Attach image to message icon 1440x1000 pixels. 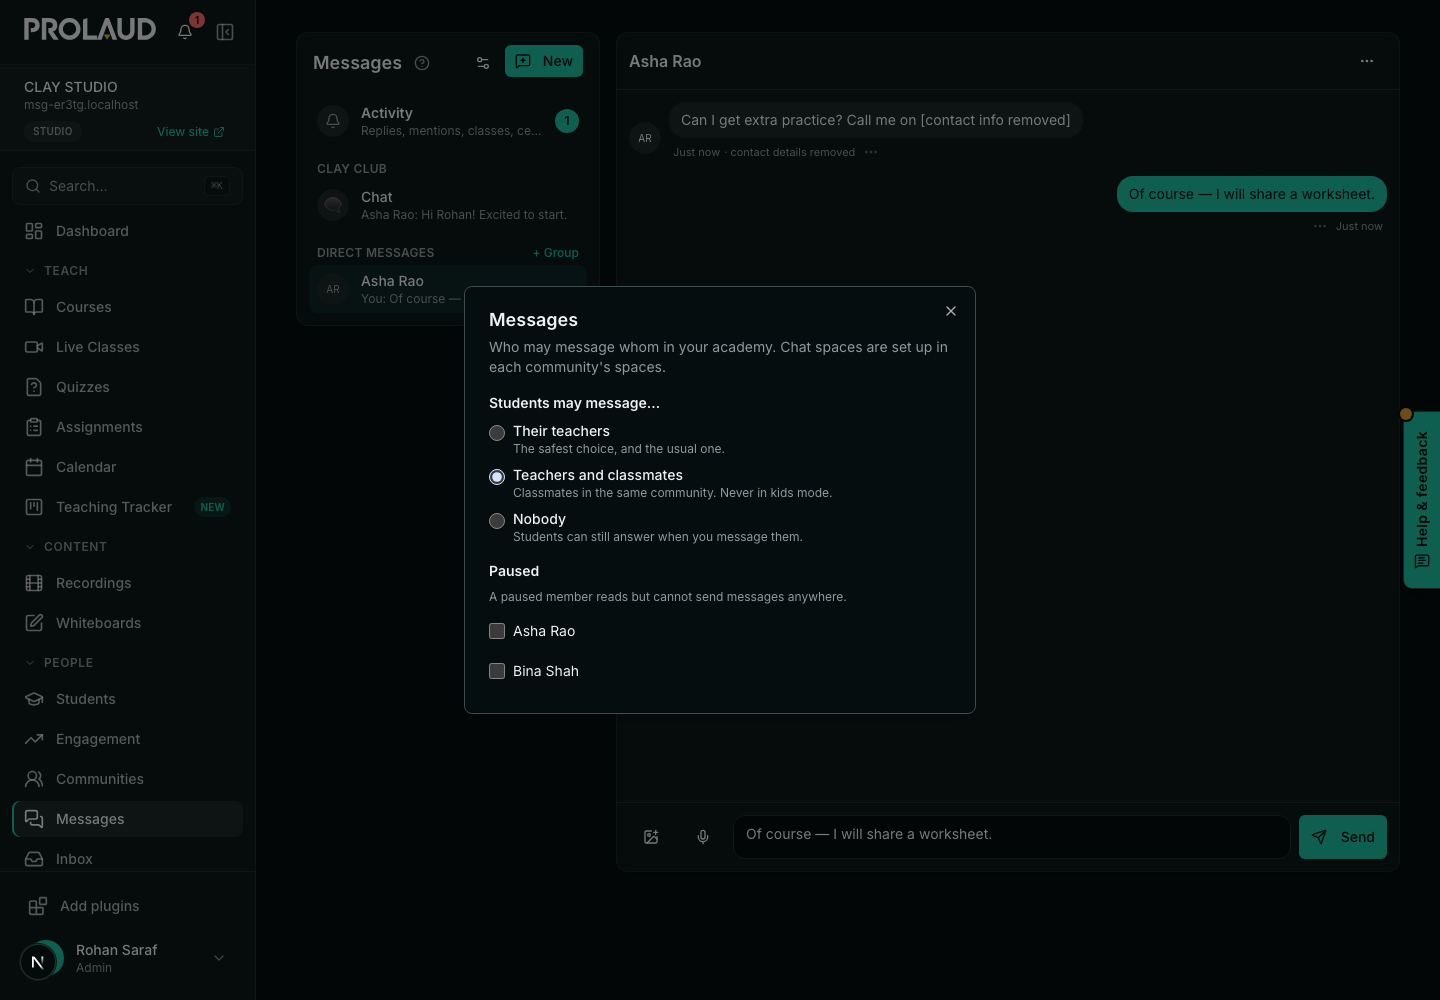(651, 837)
